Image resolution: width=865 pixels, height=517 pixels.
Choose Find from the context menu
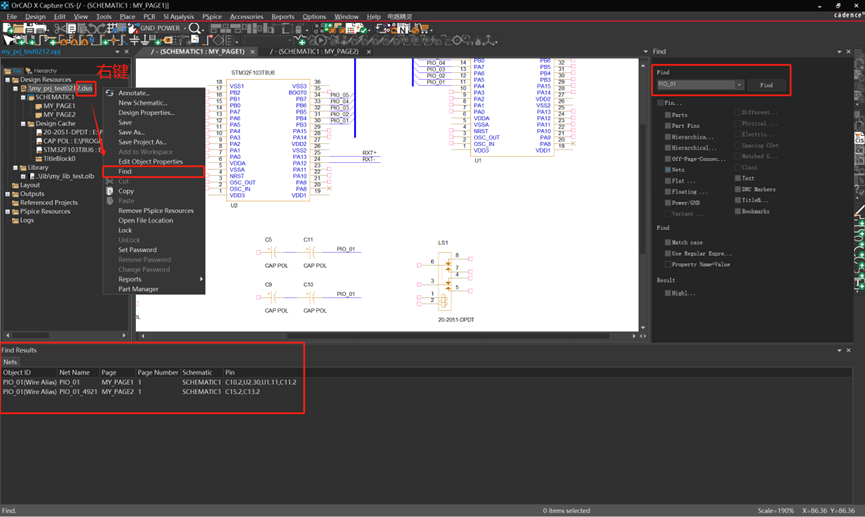coord(153,172)
